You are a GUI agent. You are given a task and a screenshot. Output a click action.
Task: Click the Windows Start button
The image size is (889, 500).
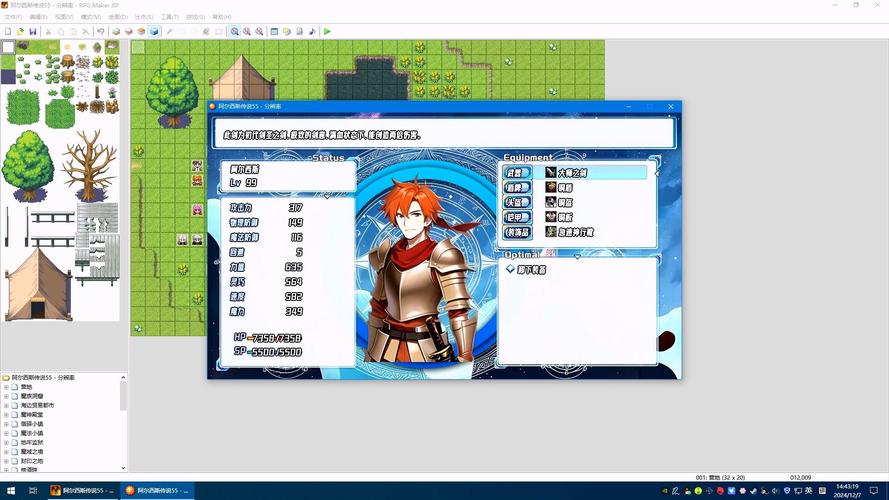pyautogui.click(x=10, y=490)
